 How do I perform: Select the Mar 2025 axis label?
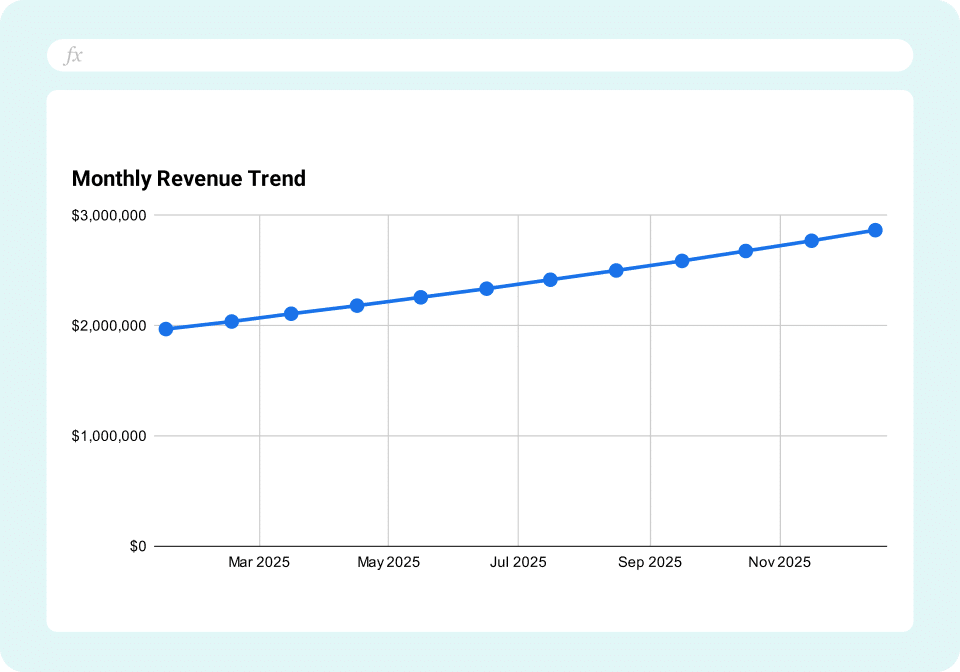(x=258, y=562)
